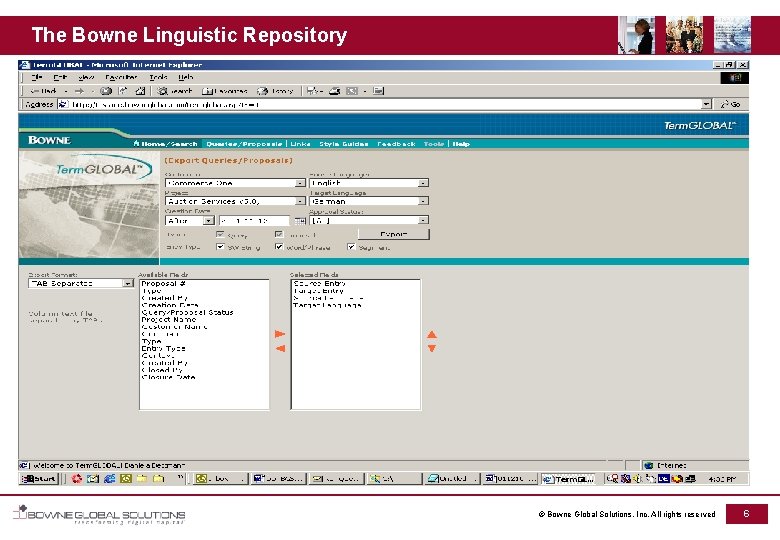This screenshot has width=780, height=540.
Task: Open the Favorites toolbar button
Action: tap(224, 91)
